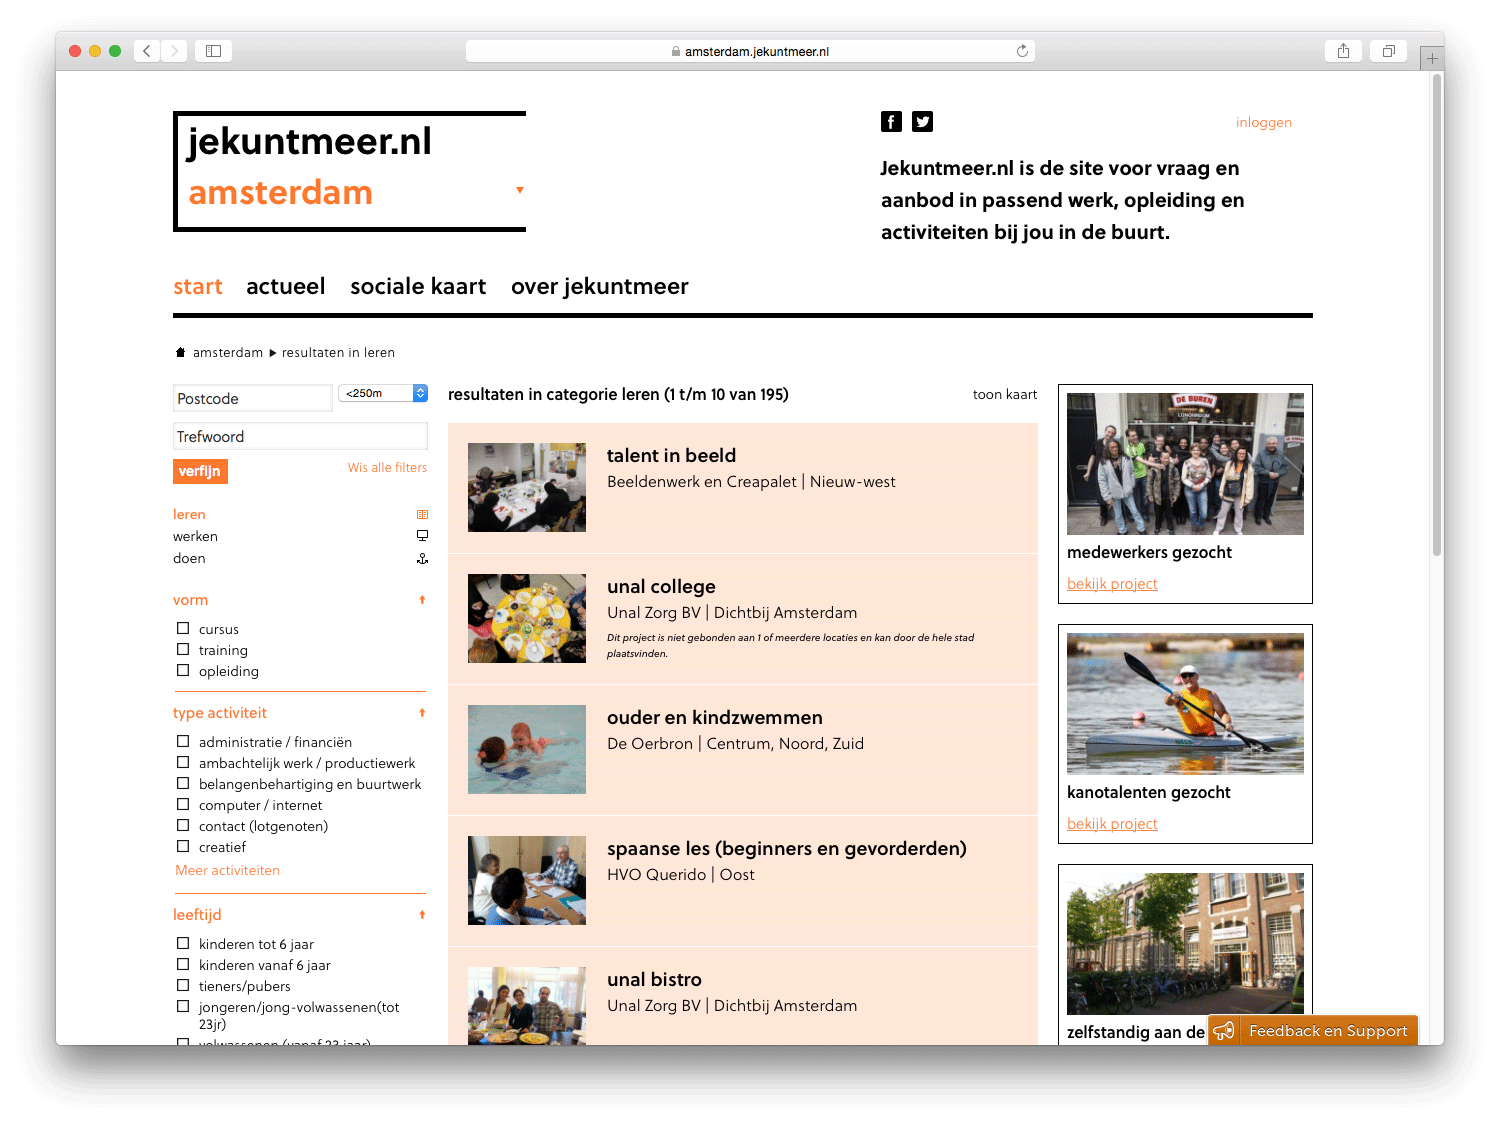Click the inloggen link
Image resolution: width=1500 pixels, height=1125 pixels.
1264,122
